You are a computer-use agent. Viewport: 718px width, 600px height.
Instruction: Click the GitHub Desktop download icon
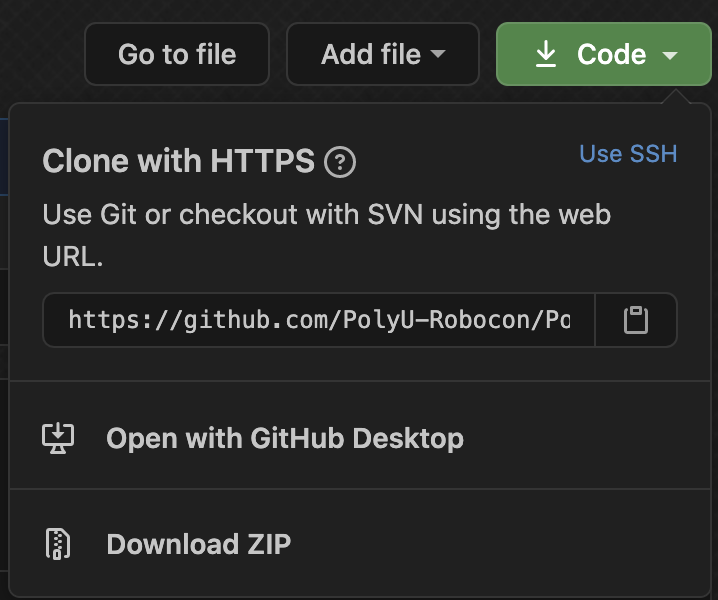[58, 438]
